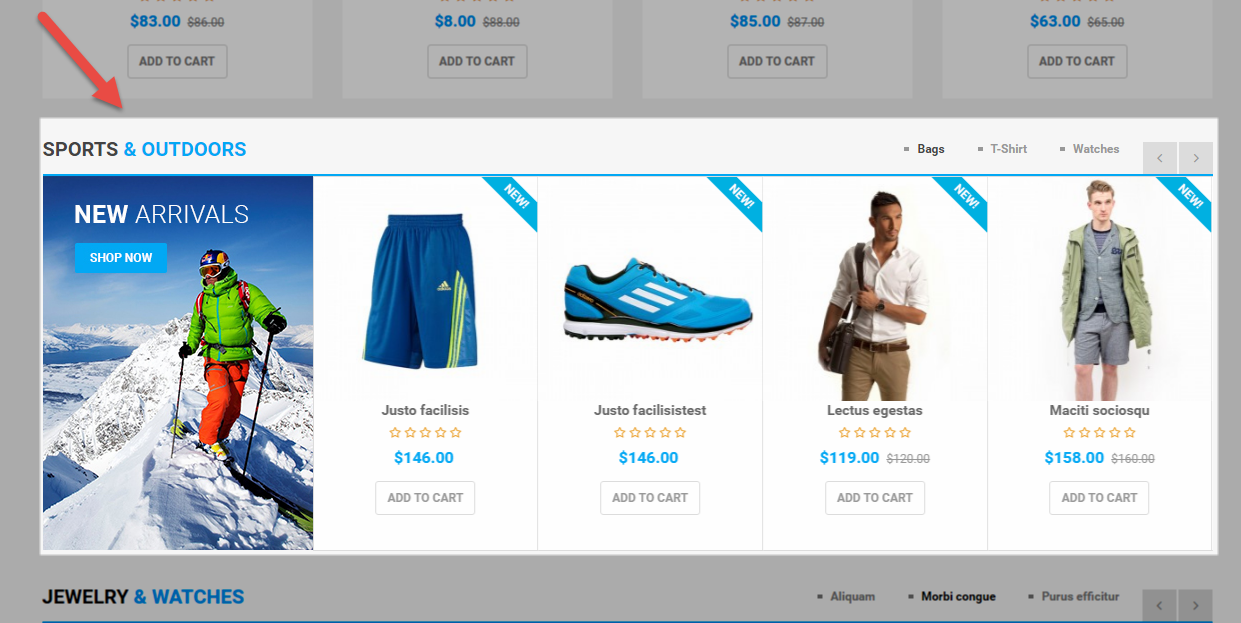This screenshot has width=1241, height=623.
Task: Click star rating under Lectus egestas
Action: (875, 433)
